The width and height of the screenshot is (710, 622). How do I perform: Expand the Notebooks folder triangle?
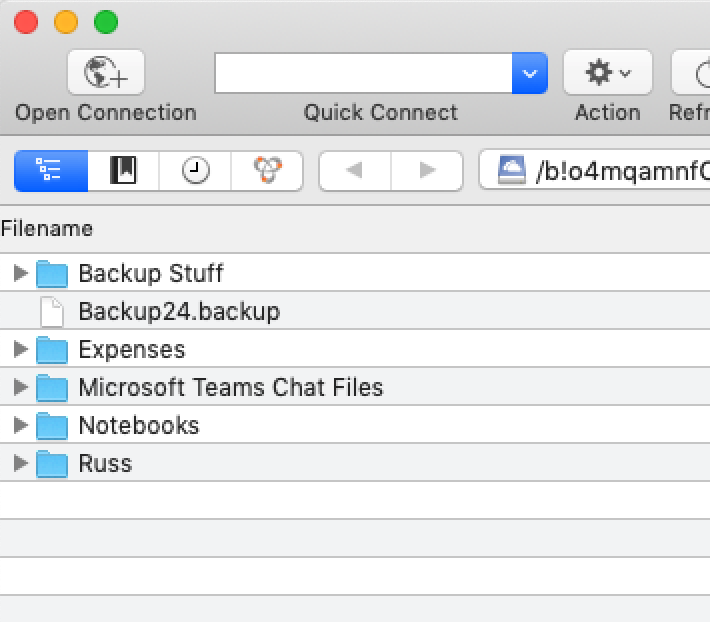coord(20,425)
